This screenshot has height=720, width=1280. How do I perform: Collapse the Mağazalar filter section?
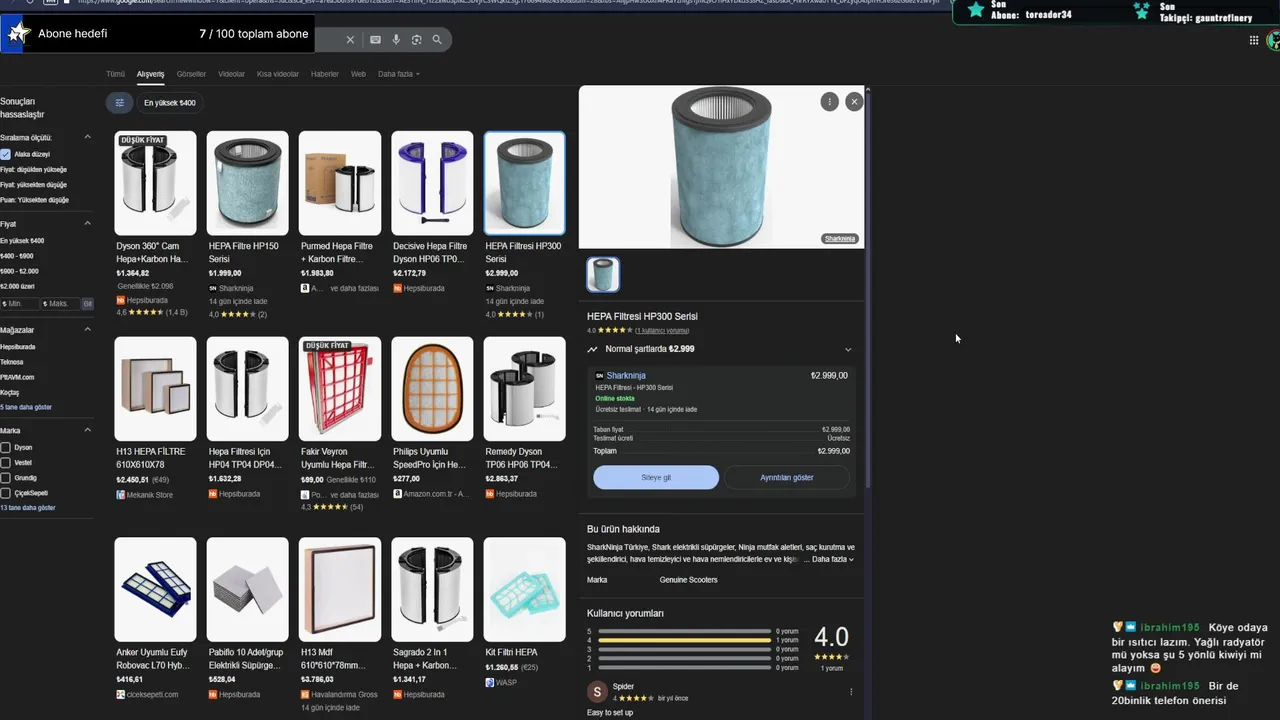pyautogui.click(x=87, y=329)
